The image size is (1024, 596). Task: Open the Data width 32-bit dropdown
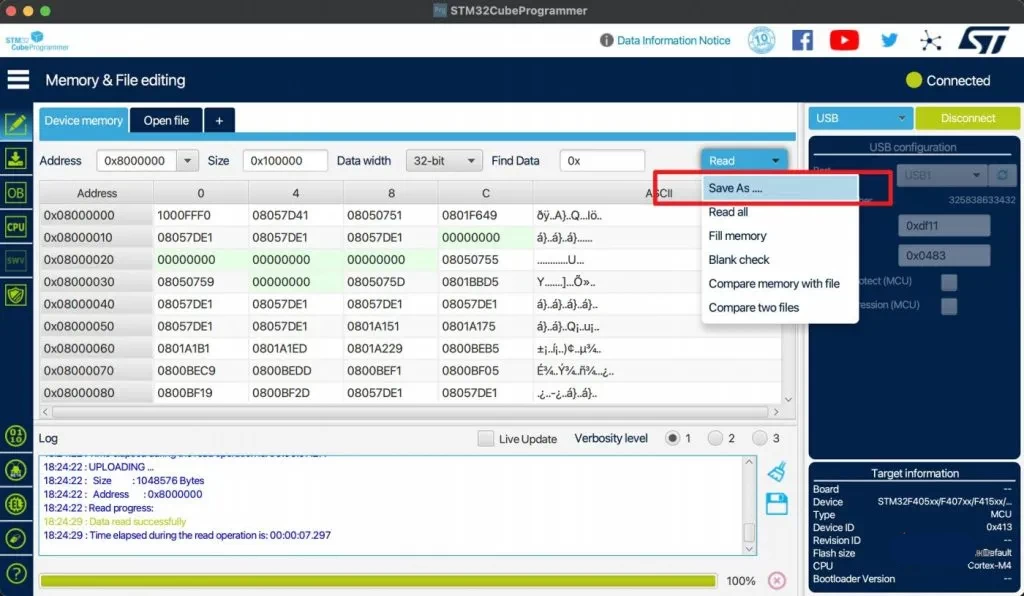(444, 161)
